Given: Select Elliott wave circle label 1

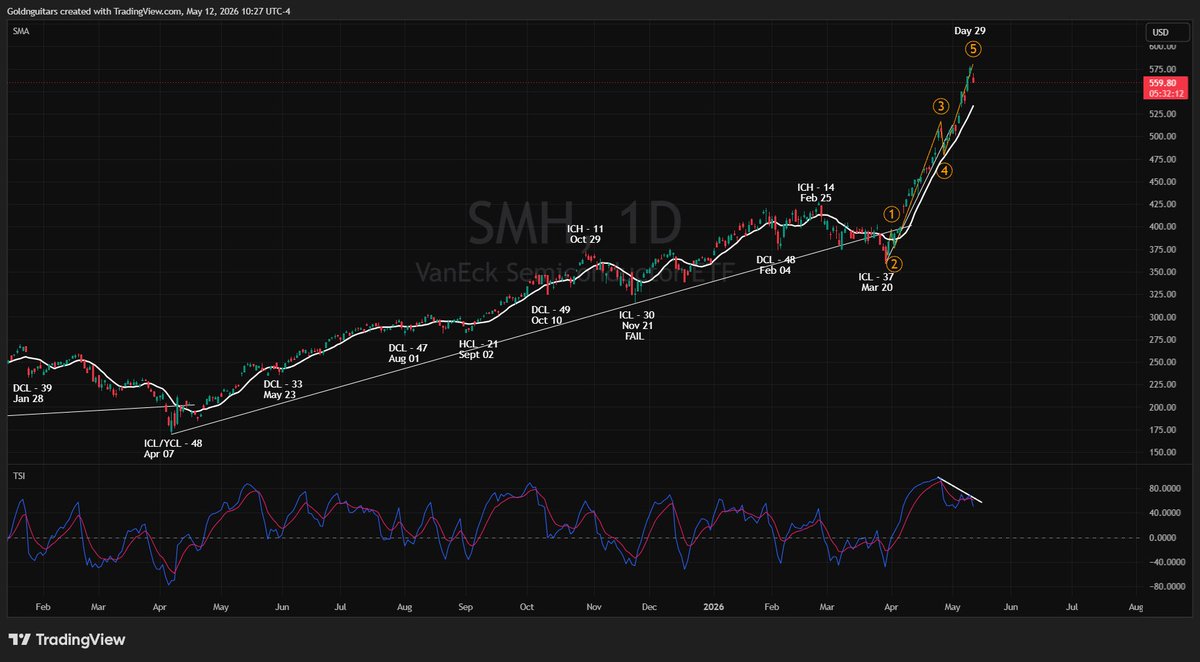Looking at the screenshot, I should pos(892,214).
